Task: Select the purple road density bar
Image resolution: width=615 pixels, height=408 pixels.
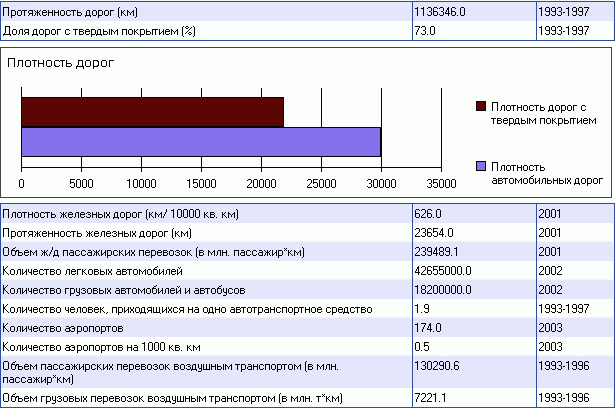Action: (x=200, y=142)
